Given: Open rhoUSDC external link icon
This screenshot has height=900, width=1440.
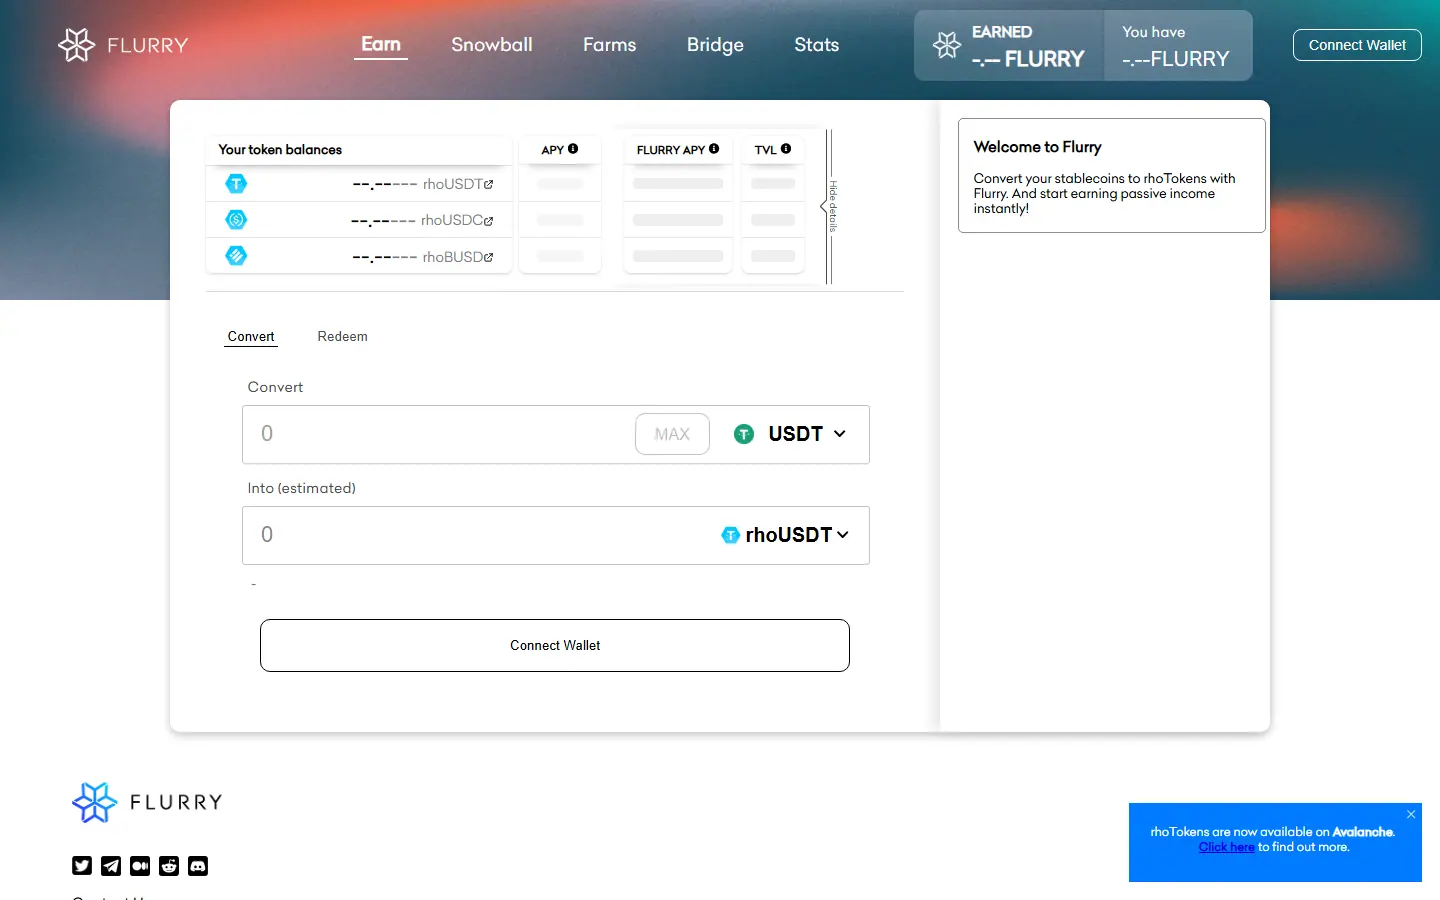Looking at the screenshot, I should (x=489, y=220).
